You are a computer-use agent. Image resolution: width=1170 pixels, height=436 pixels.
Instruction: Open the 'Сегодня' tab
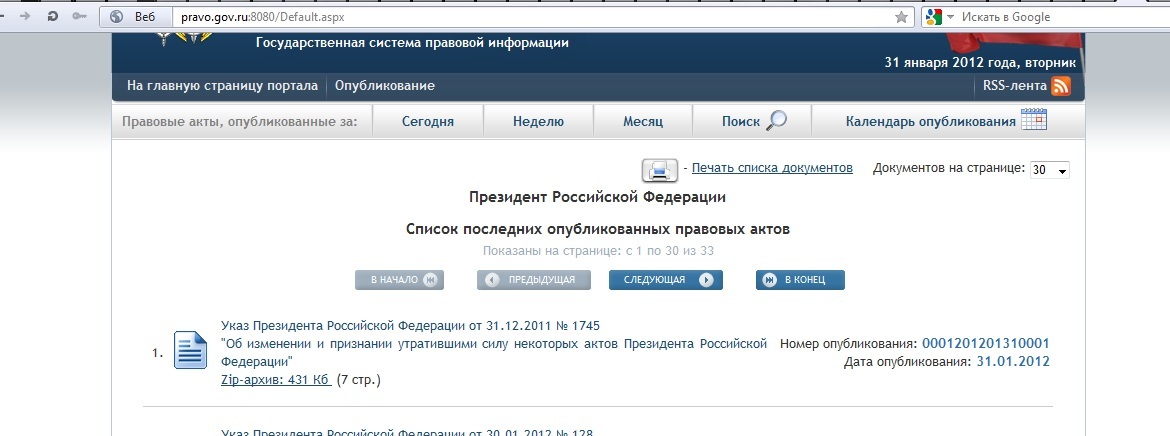[x=428, y=121]
